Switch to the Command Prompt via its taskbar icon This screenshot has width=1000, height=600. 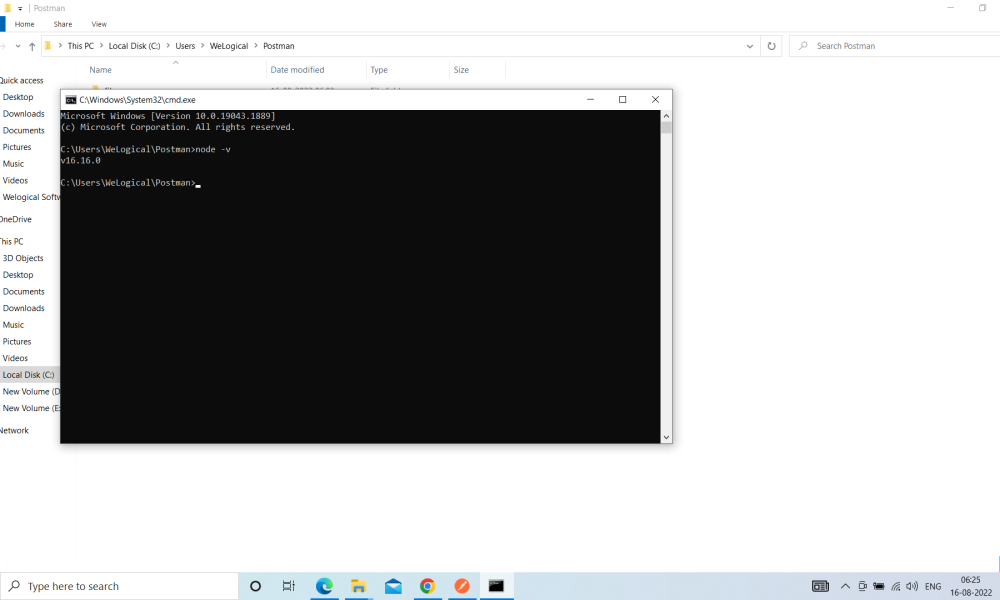pos(496,586)
